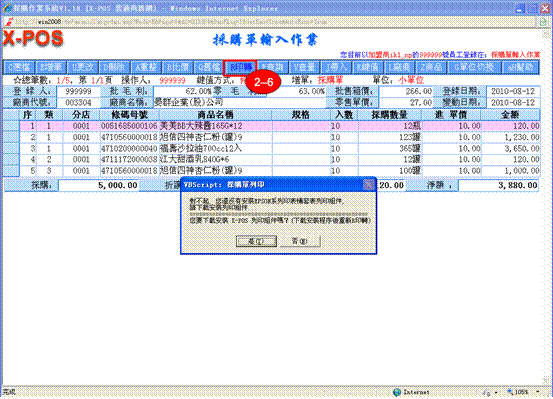Click the G單位切換 toolbar button
The image size is (553, 399).
473,67
